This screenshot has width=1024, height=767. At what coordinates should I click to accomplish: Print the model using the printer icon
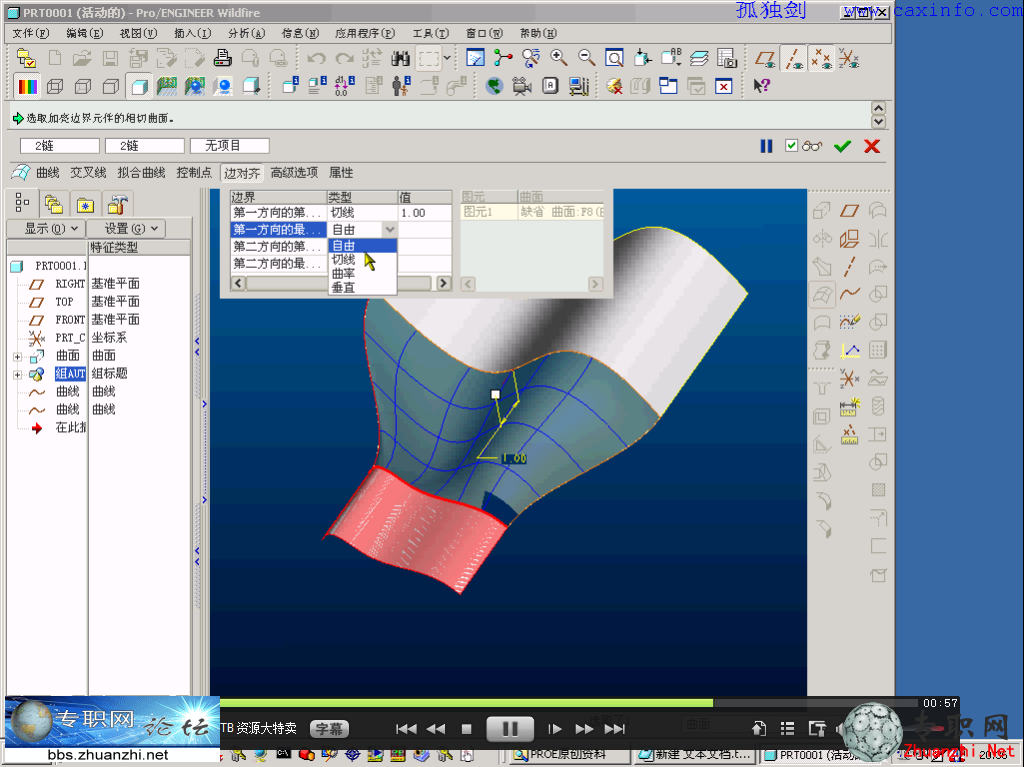tap(223, 59)
